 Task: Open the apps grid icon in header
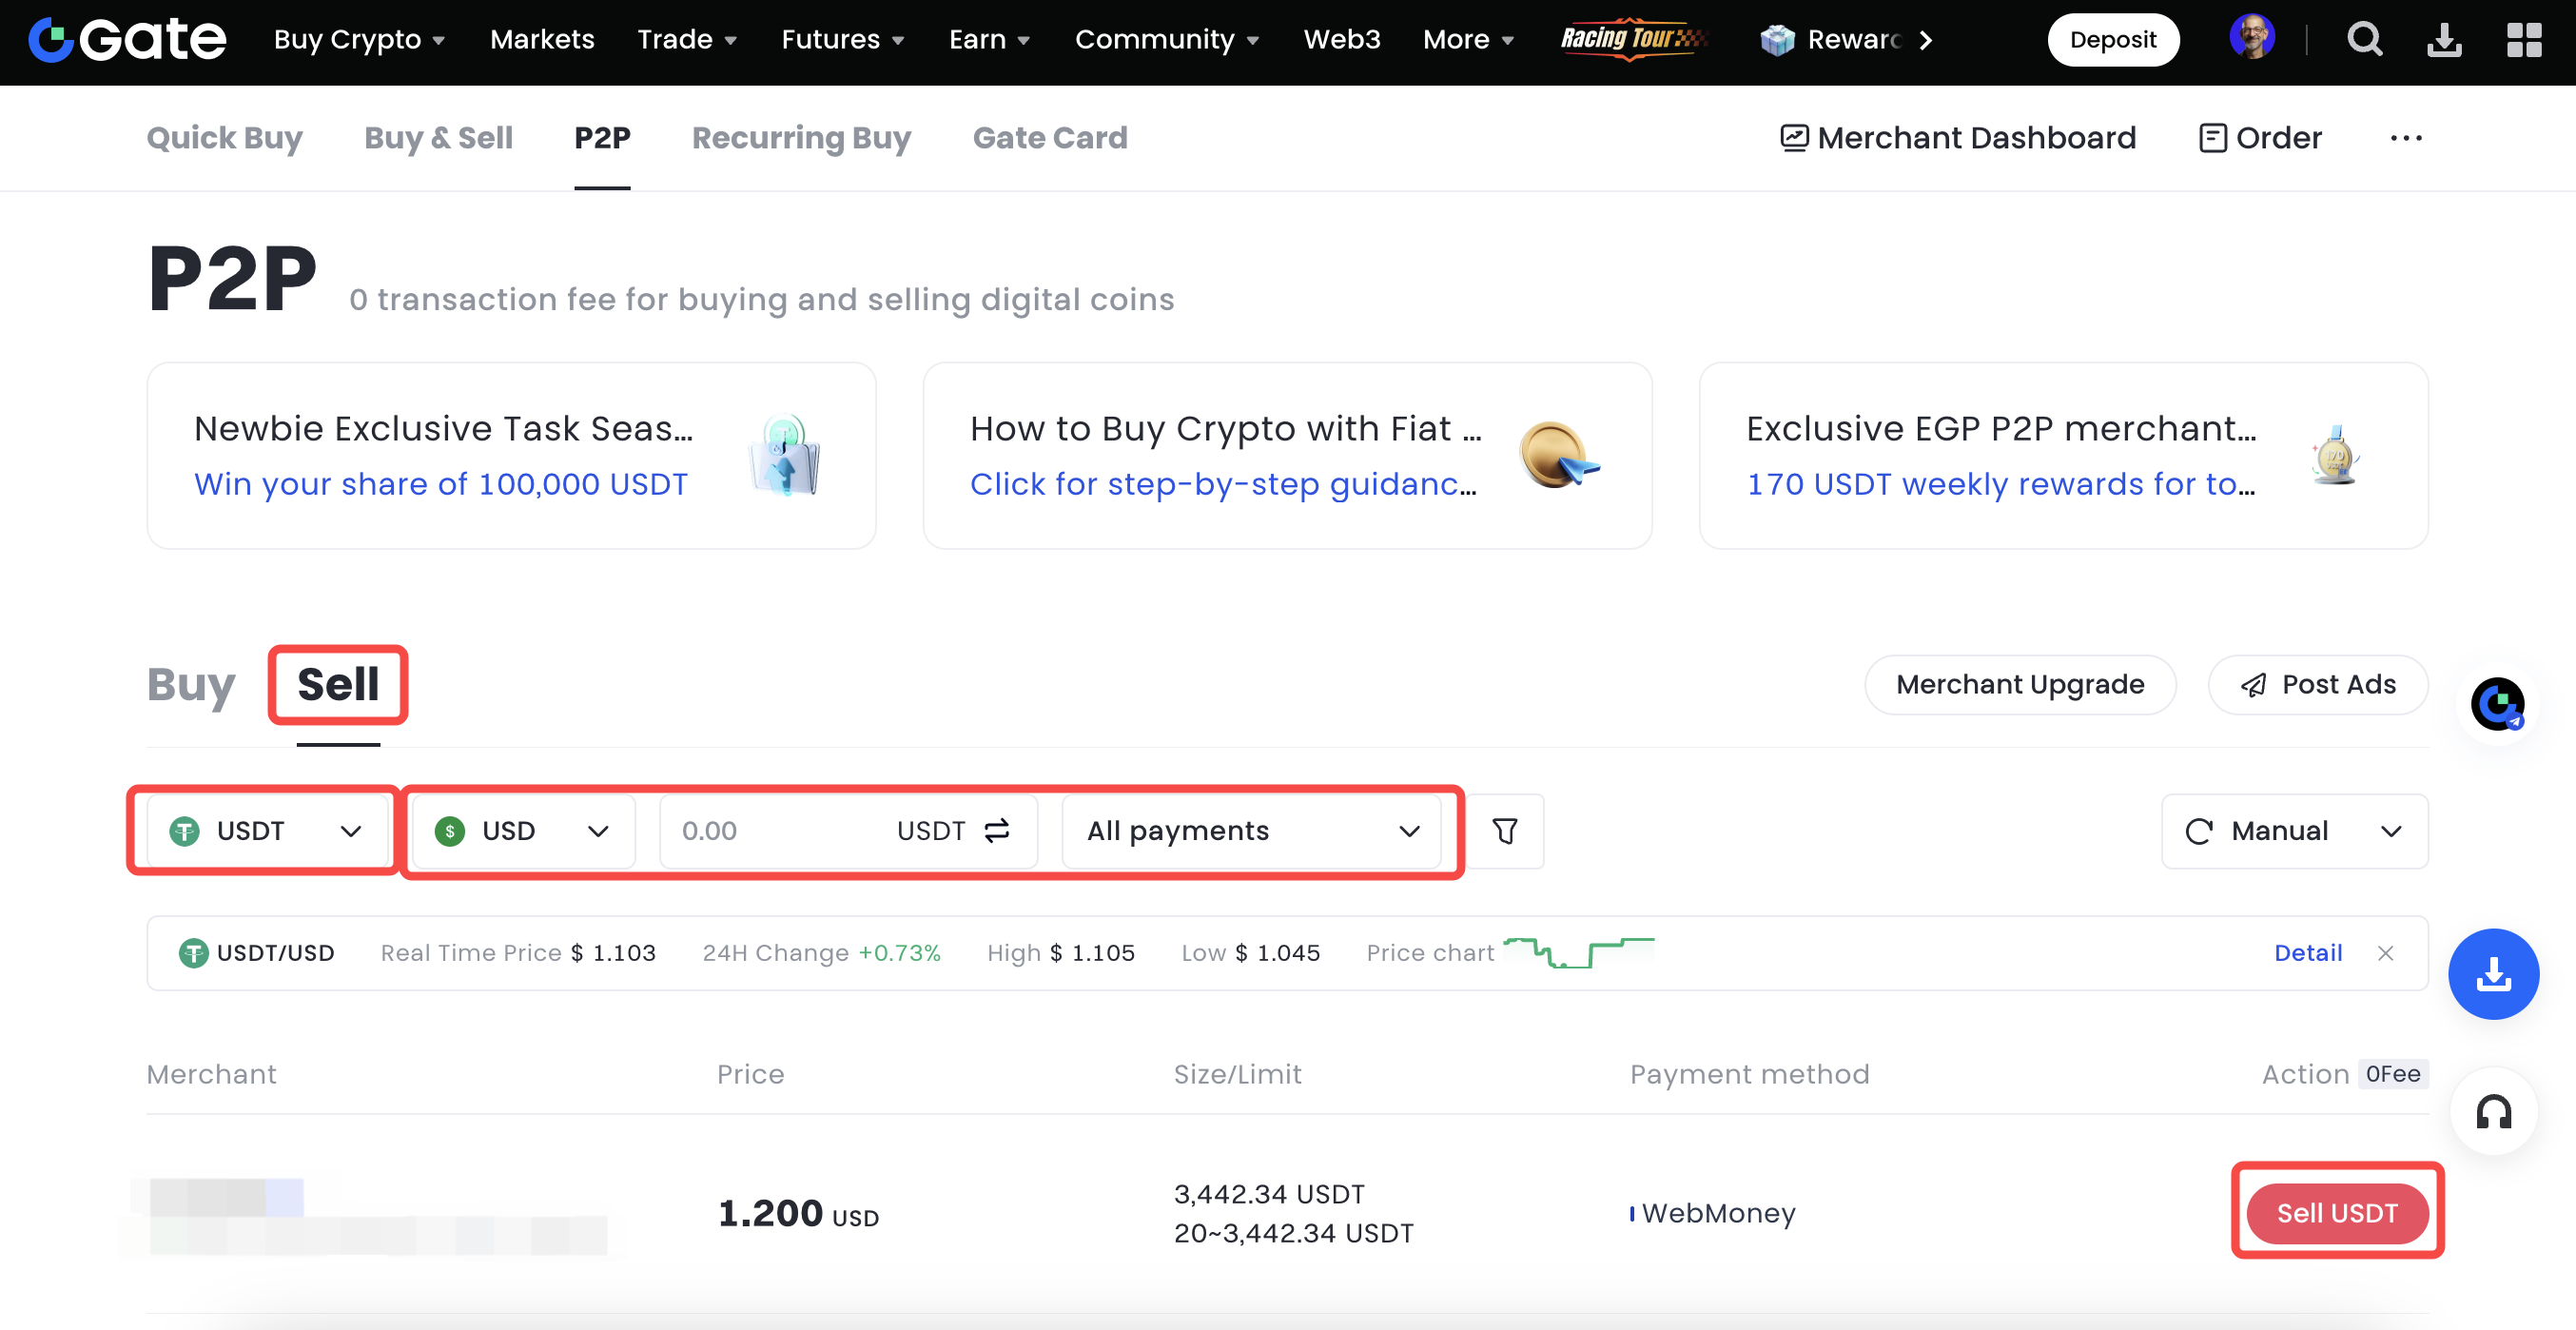pos(2523,40)
